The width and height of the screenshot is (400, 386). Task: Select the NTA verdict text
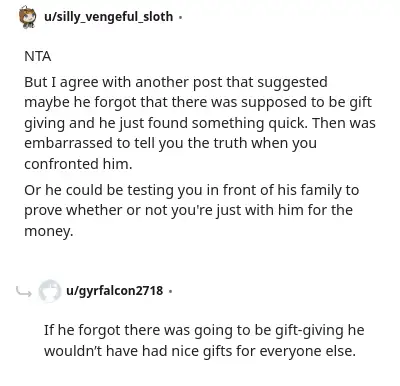click(38, 56)
